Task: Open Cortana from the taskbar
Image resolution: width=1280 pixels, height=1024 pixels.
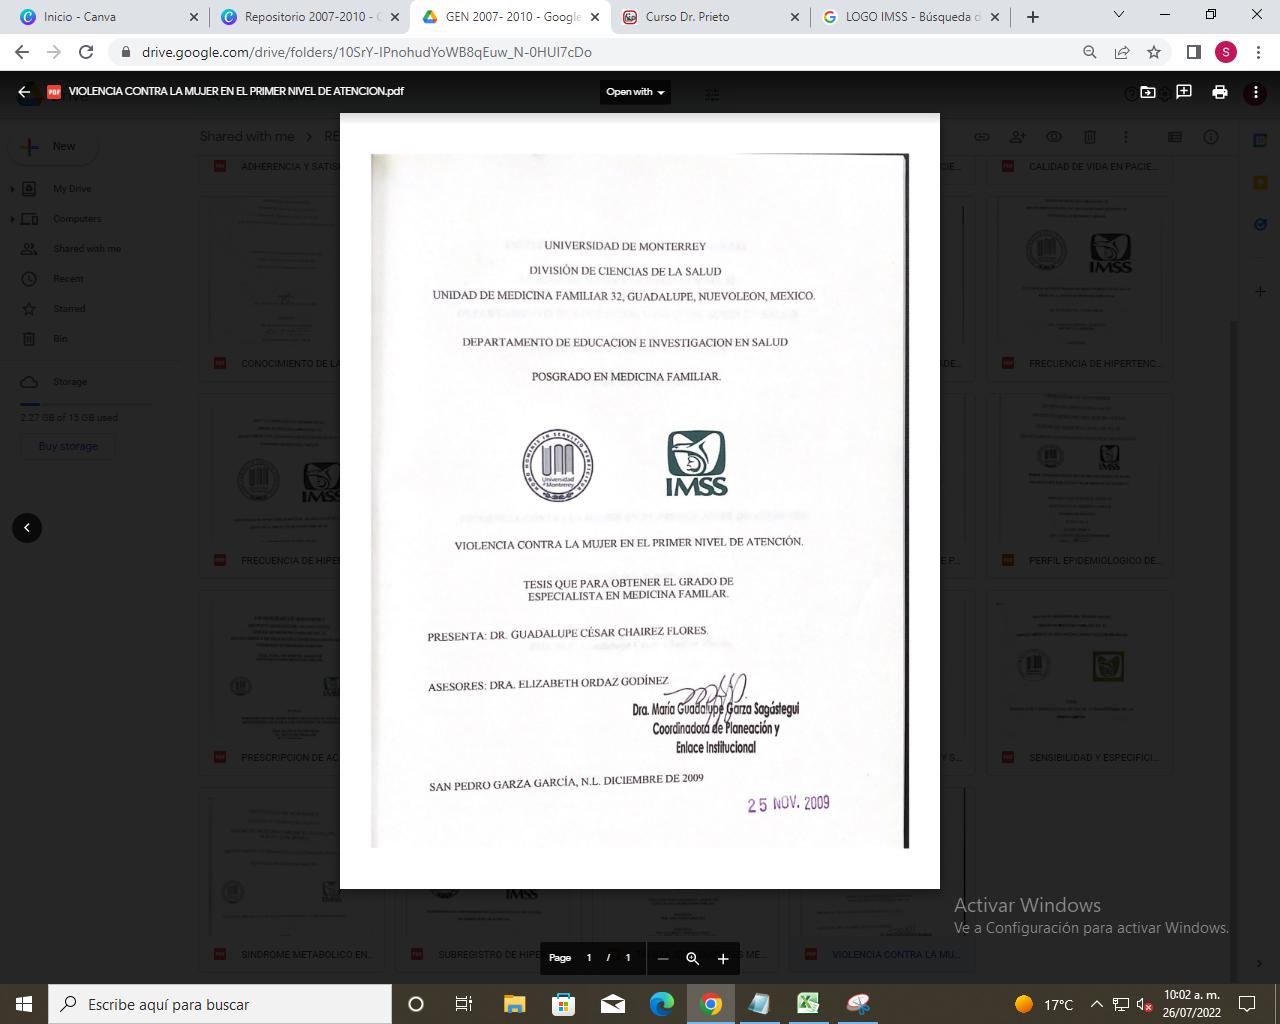Action: click(416, 1004)
